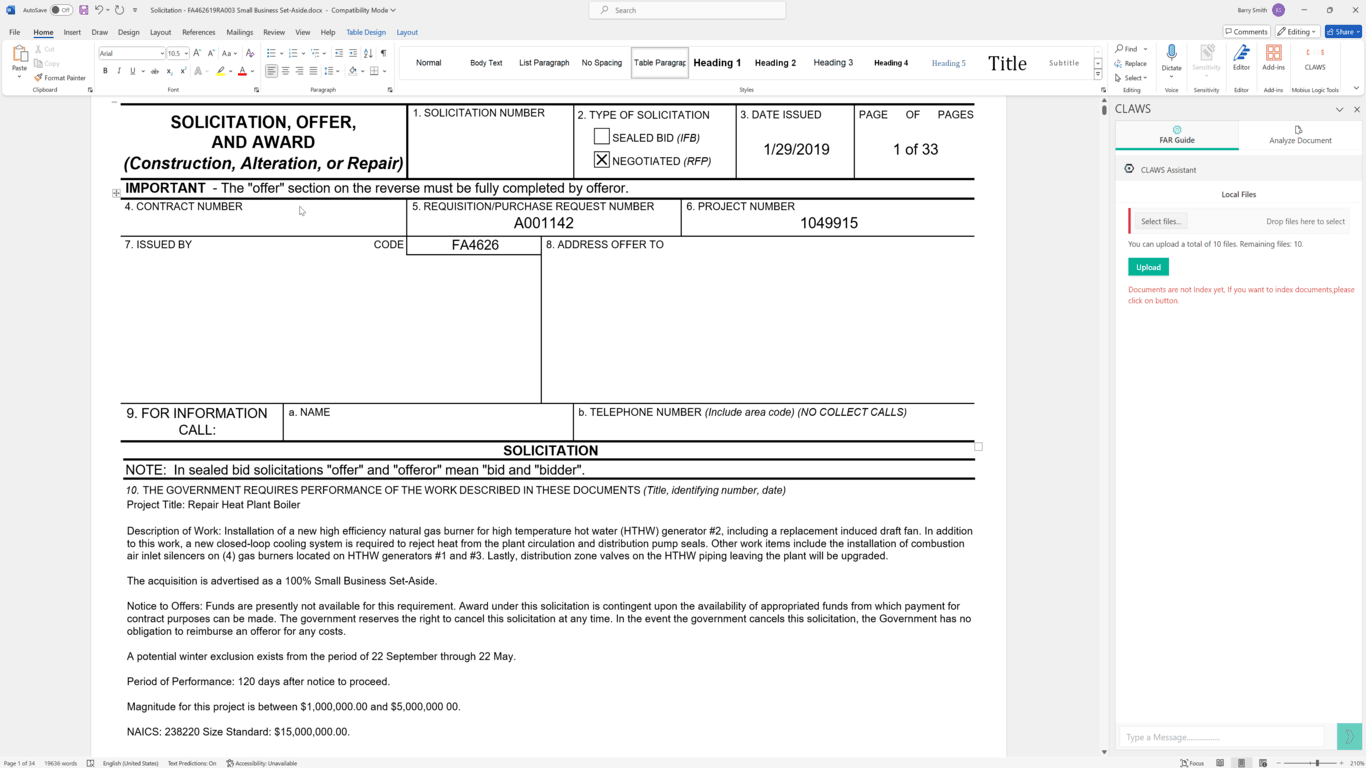
Task: Increase font size with Grow Font
Action: tap(197, 53)
